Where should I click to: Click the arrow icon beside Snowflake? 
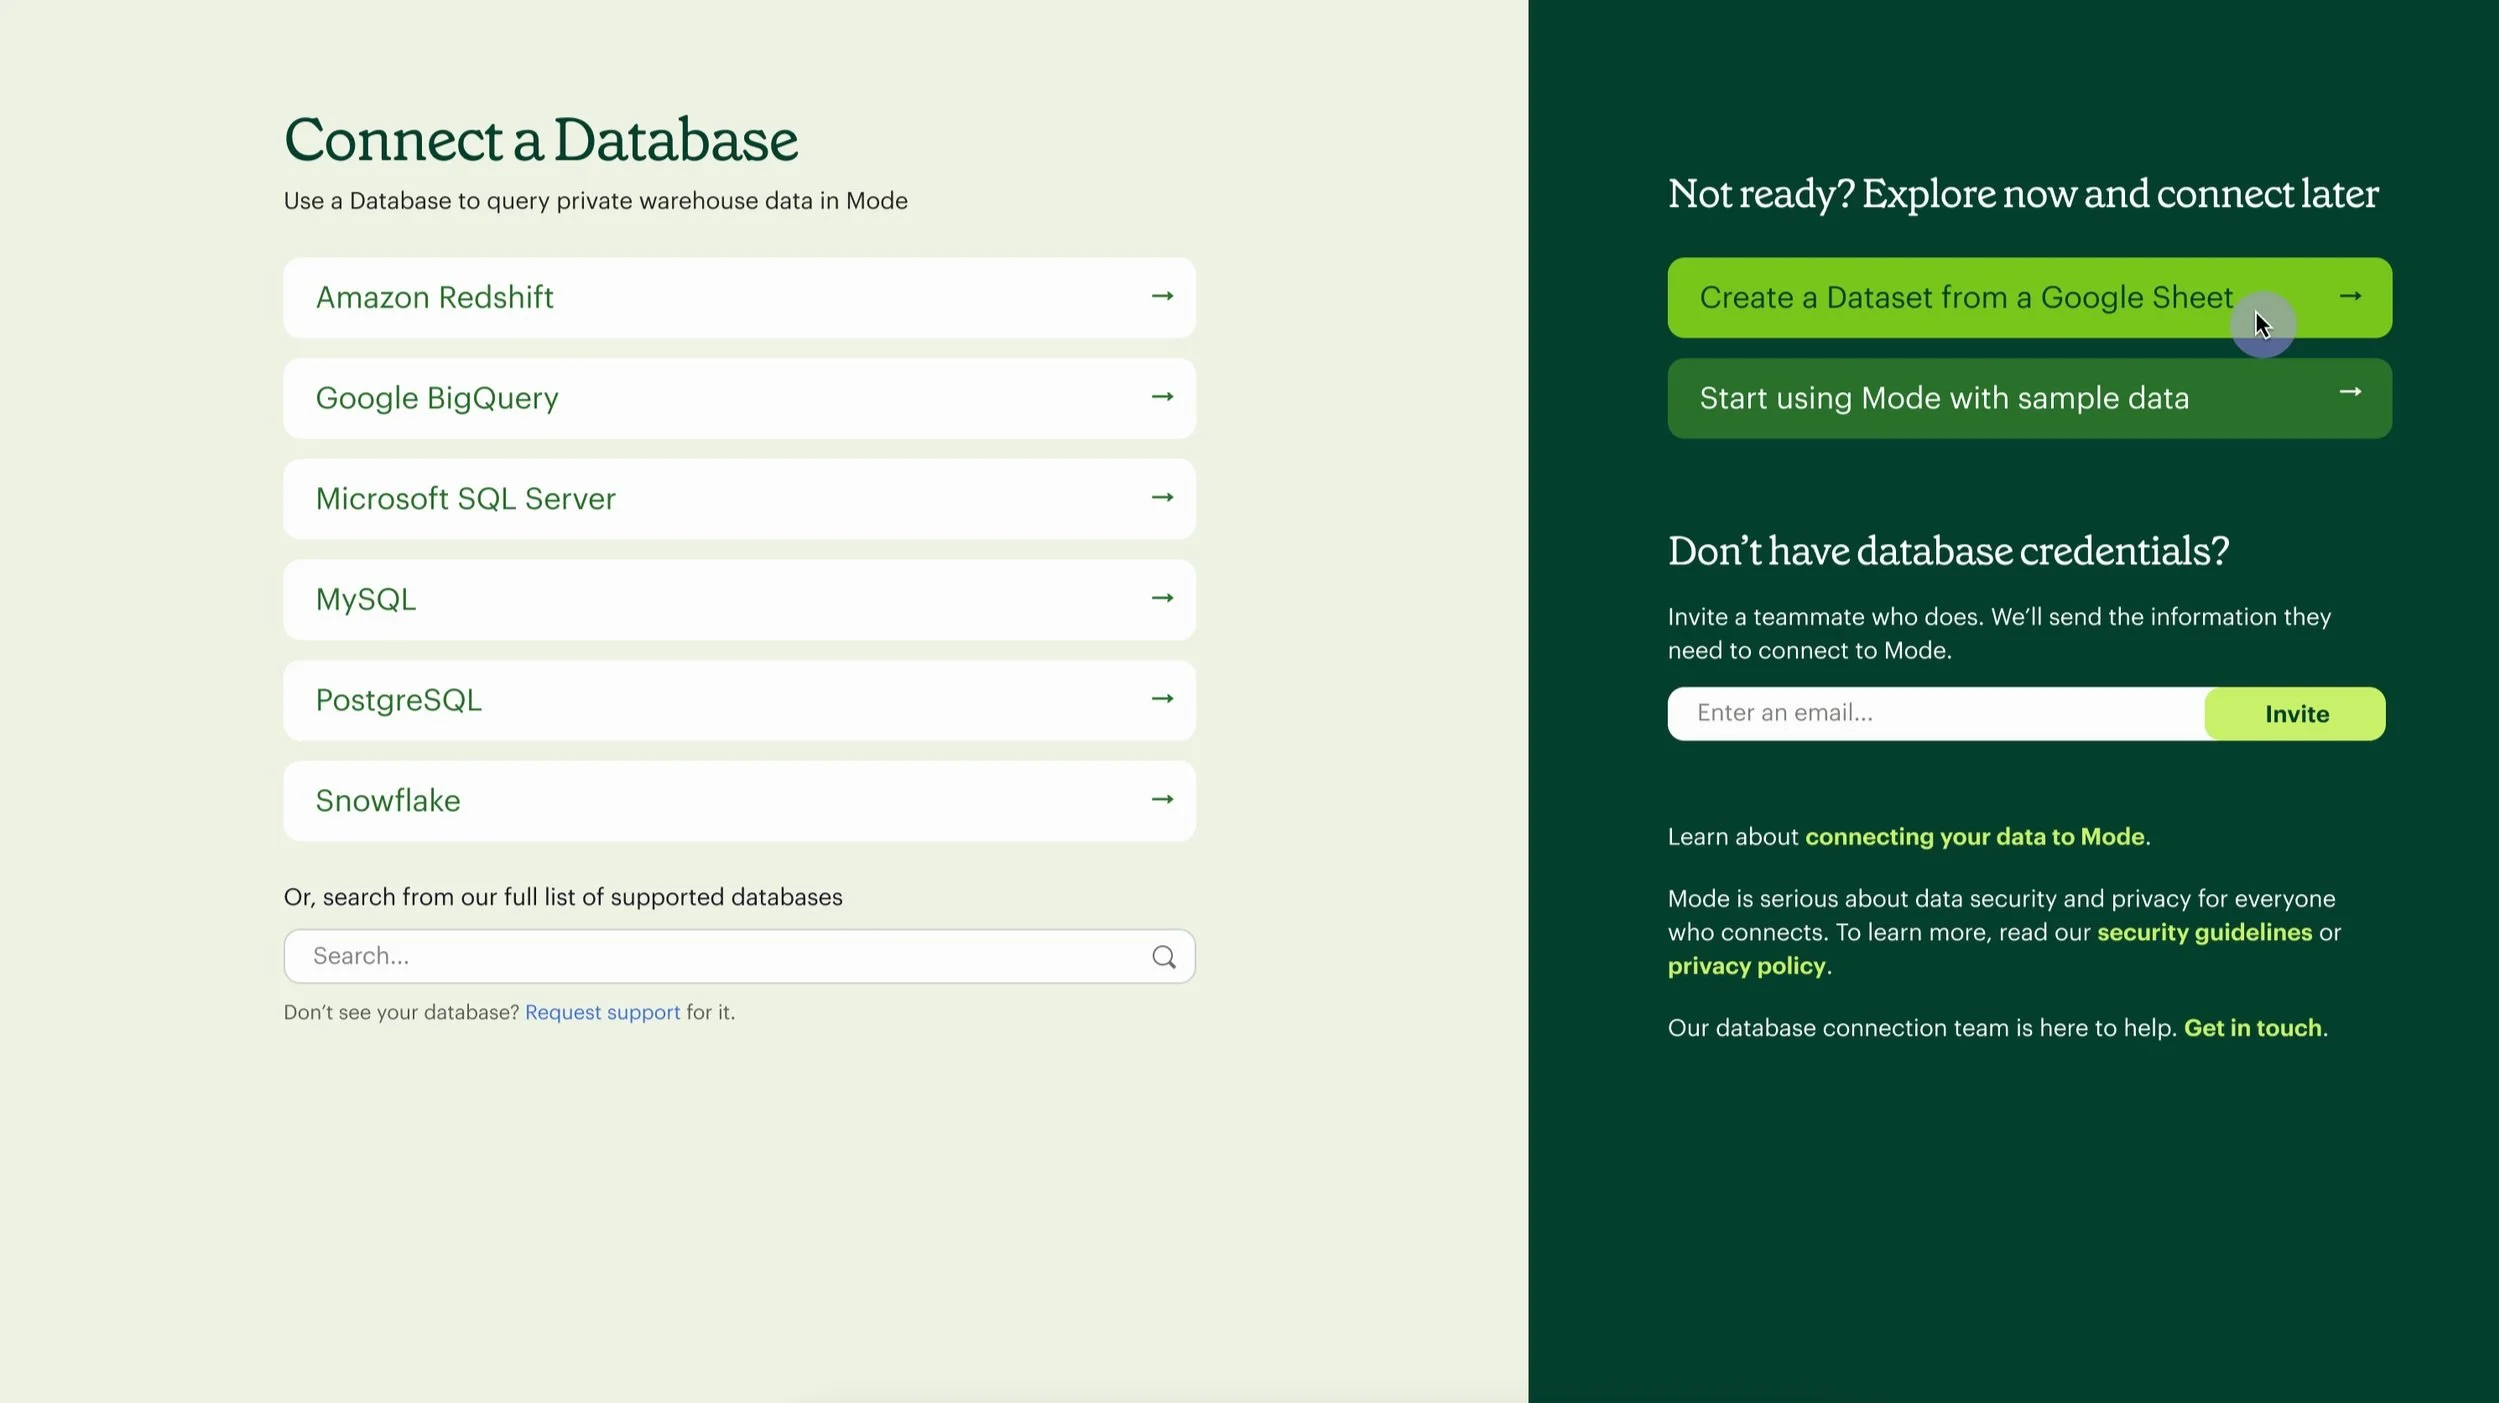click(x=1161, y=799)
